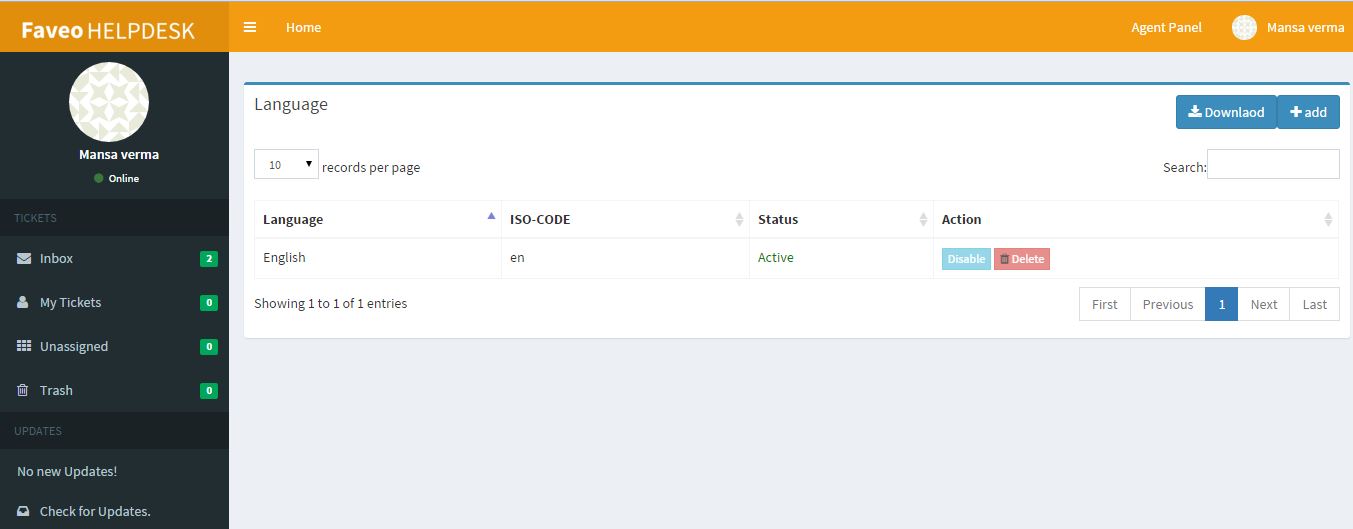Switch to Agent Panel

pyautogui.click(x=1166, y=27)
